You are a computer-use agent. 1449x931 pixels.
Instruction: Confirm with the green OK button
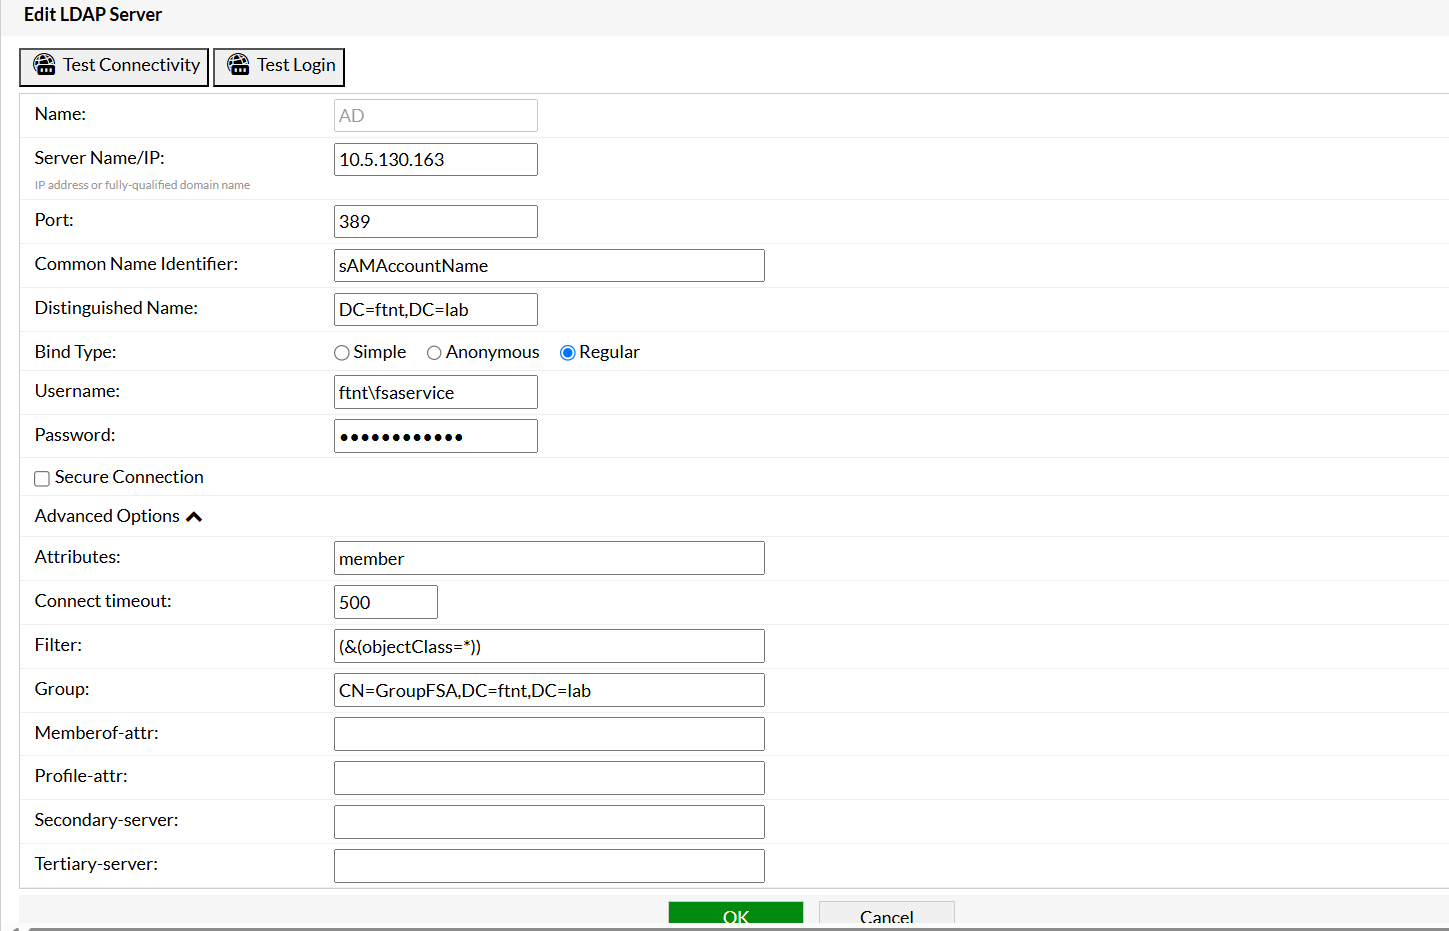[x=736, y=913]
